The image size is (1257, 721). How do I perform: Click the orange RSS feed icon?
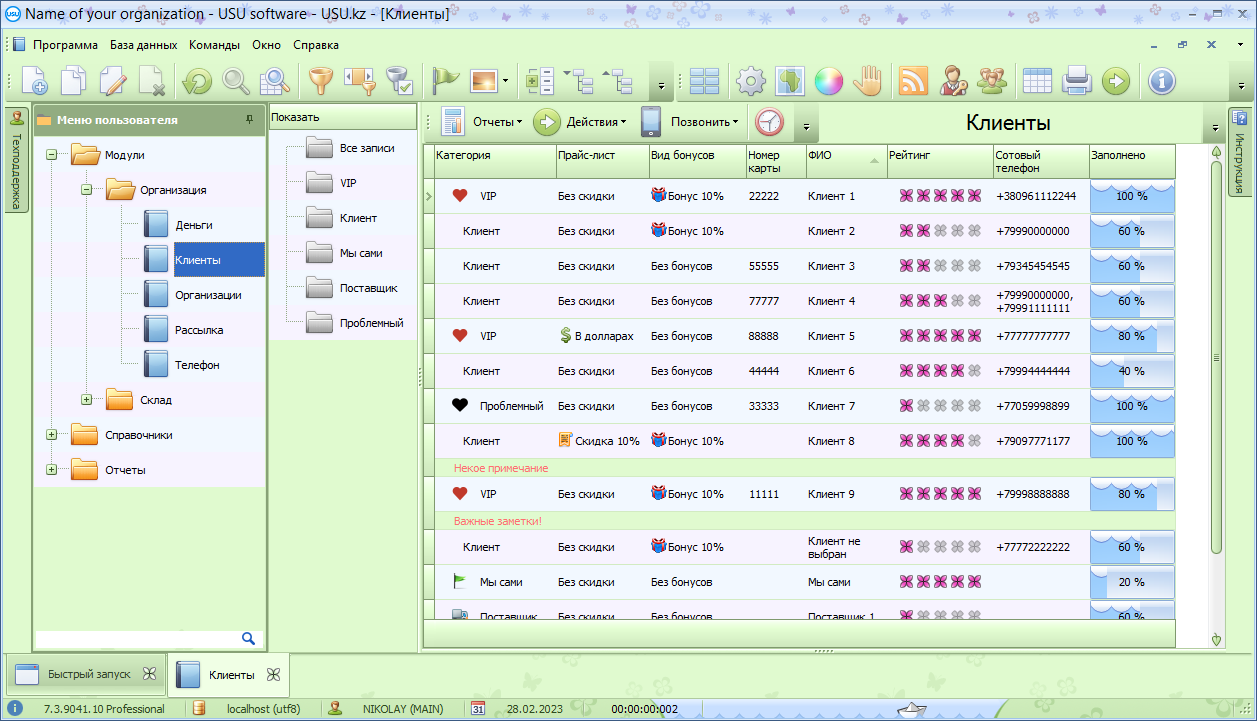click(913, 81)
